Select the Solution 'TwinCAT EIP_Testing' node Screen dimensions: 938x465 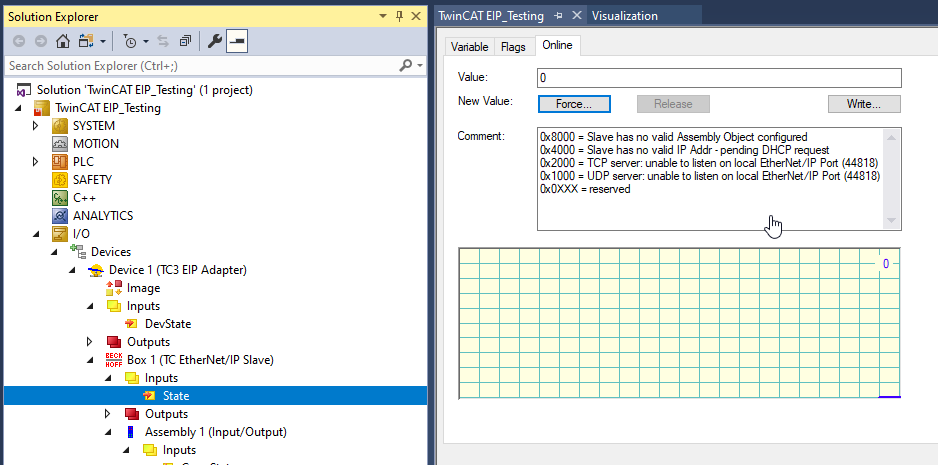pos(145,90)
